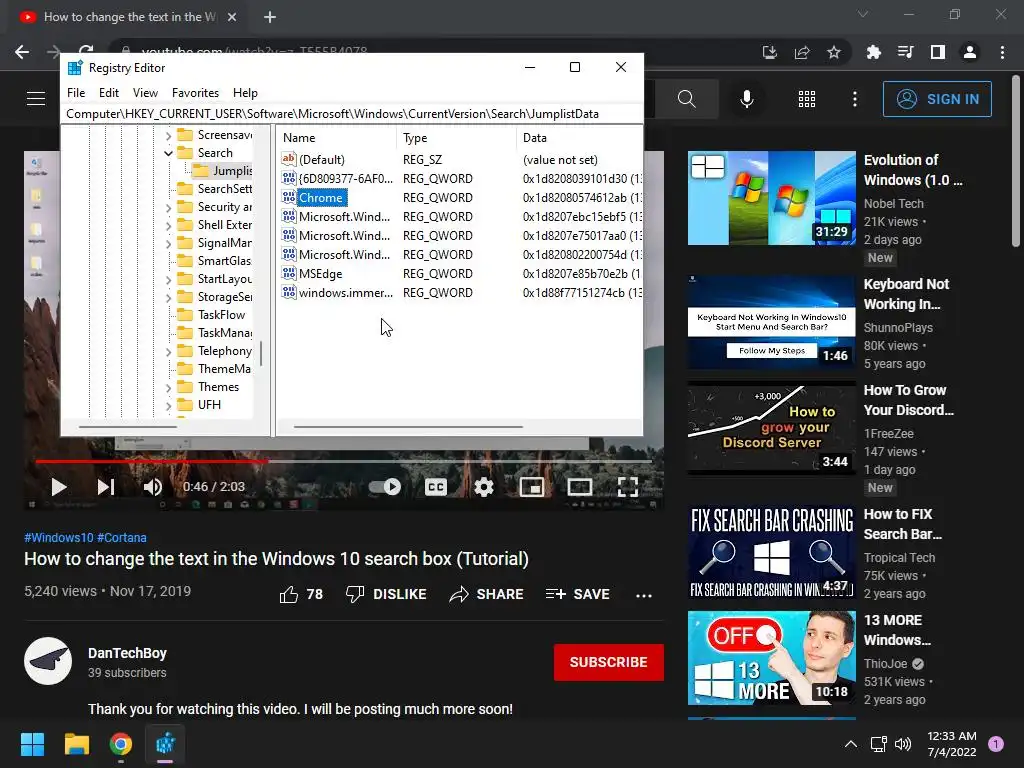Image resolution: width=1024 pixels, height=768 pixels.
Task: Open DanTechBoy channel avatar
Action: 48,661
